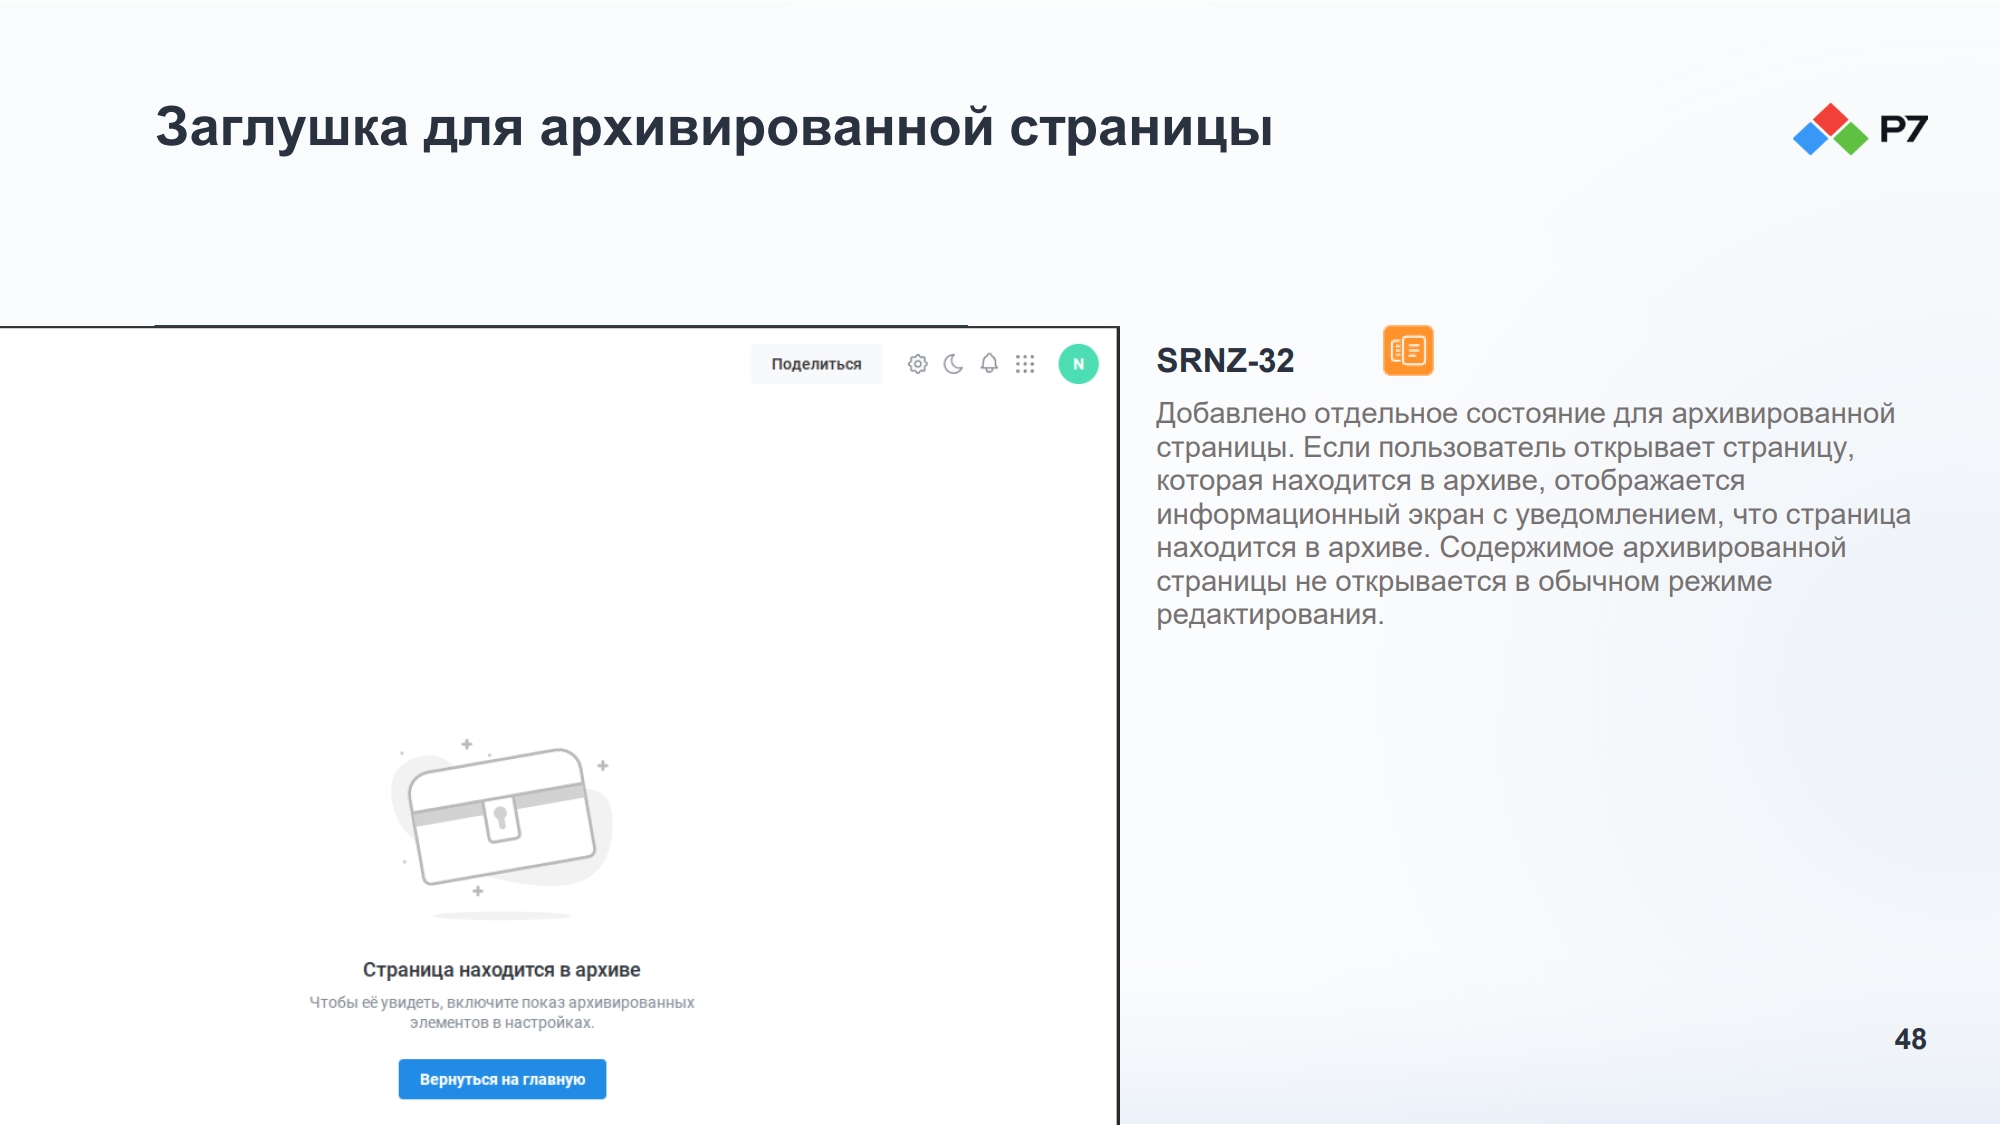Screen dimensions: 2000x1125
Task: Click the hint about showing archived elements
Action: pos(501,1012)
